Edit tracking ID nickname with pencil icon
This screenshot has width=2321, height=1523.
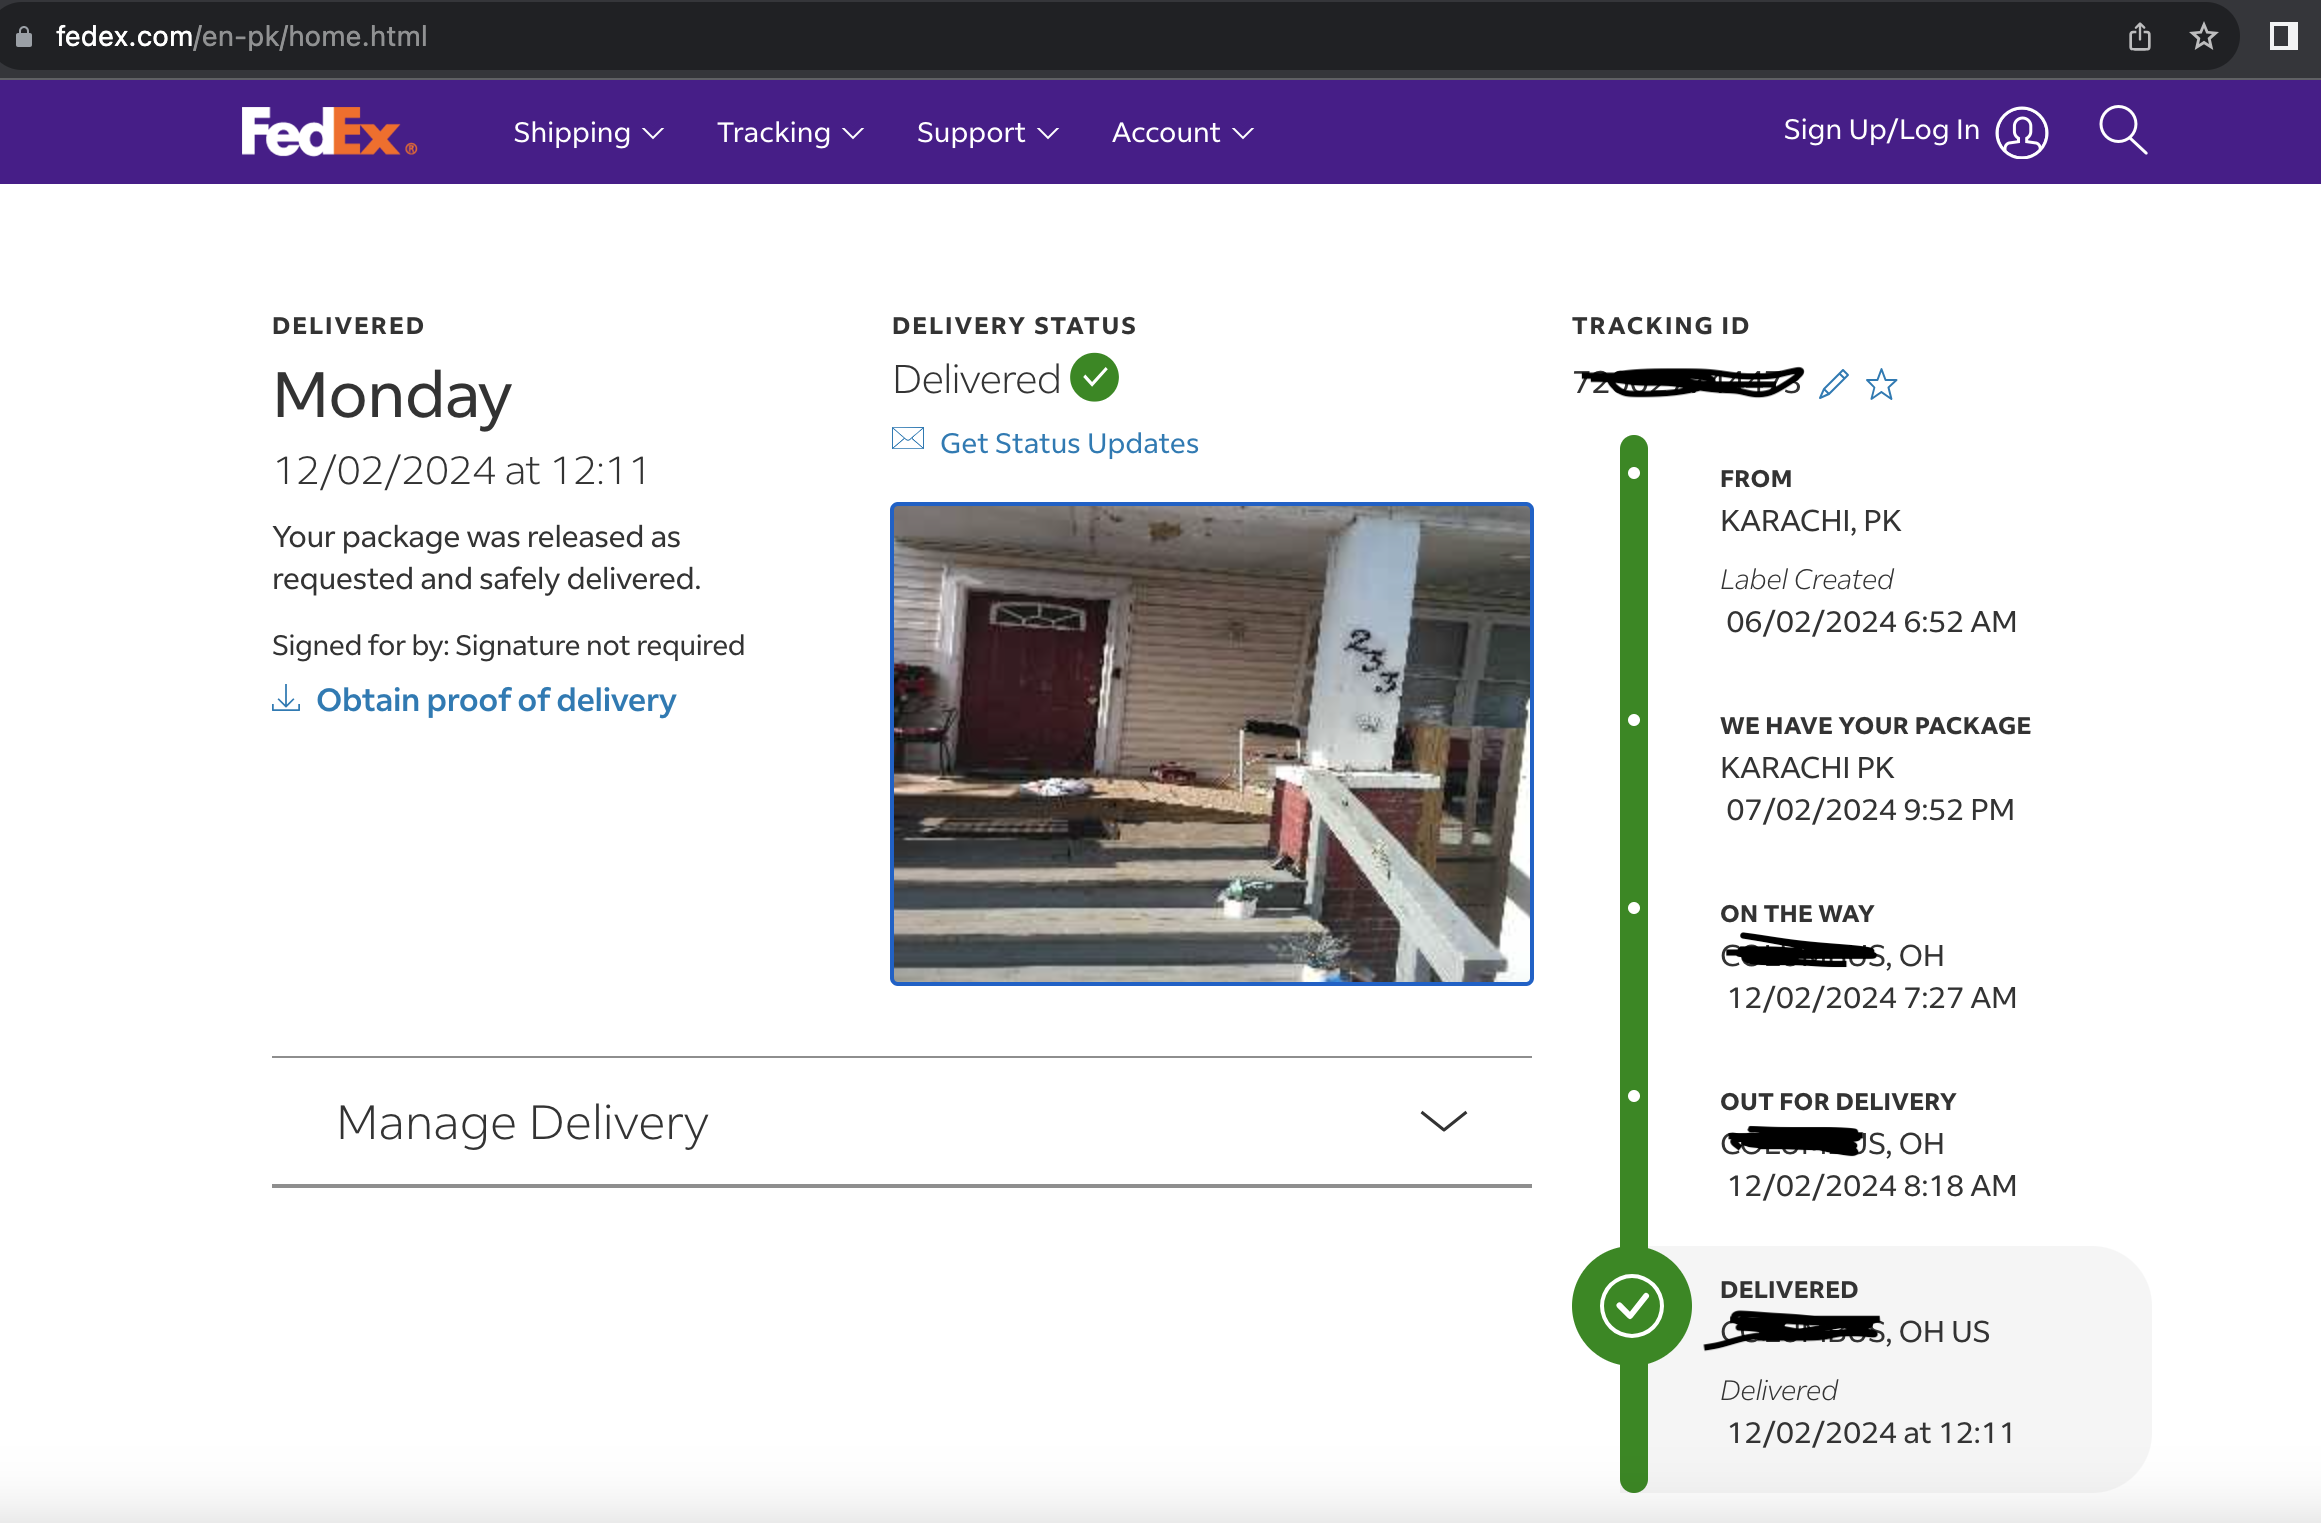[x=1833, y=384]
